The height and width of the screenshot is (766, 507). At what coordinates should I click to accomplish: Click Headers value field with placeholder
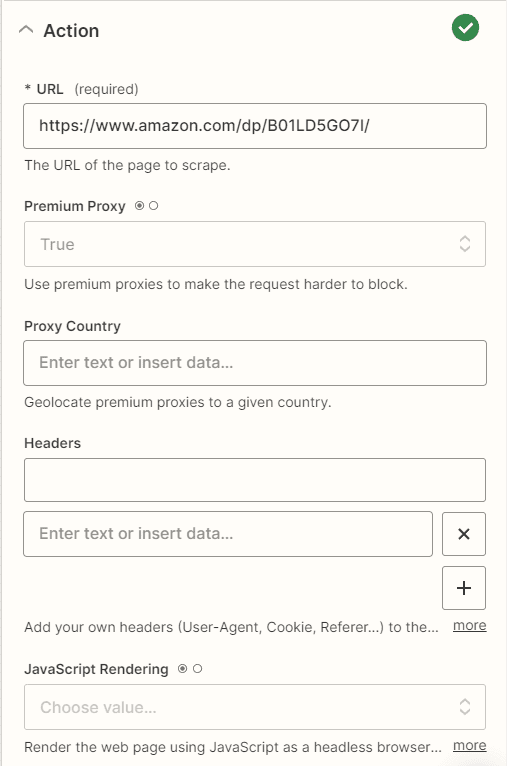[228, 534]
